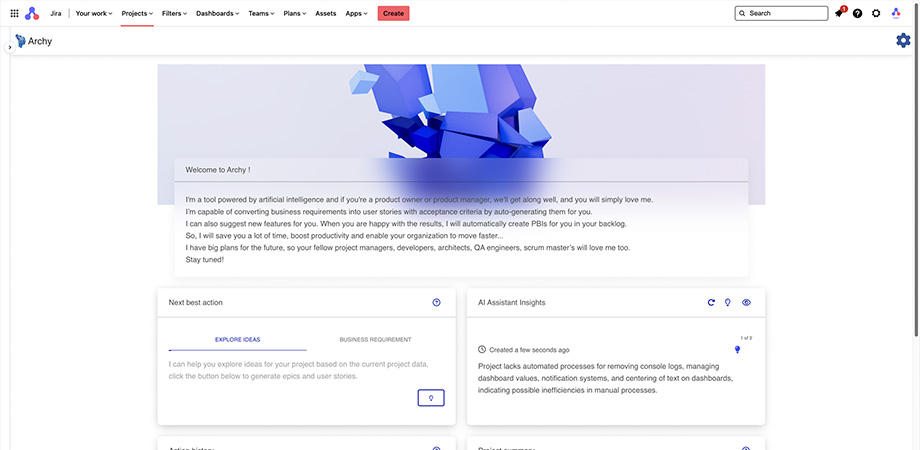Open the Jira settings gear in top bar

[x=876, y=13]
